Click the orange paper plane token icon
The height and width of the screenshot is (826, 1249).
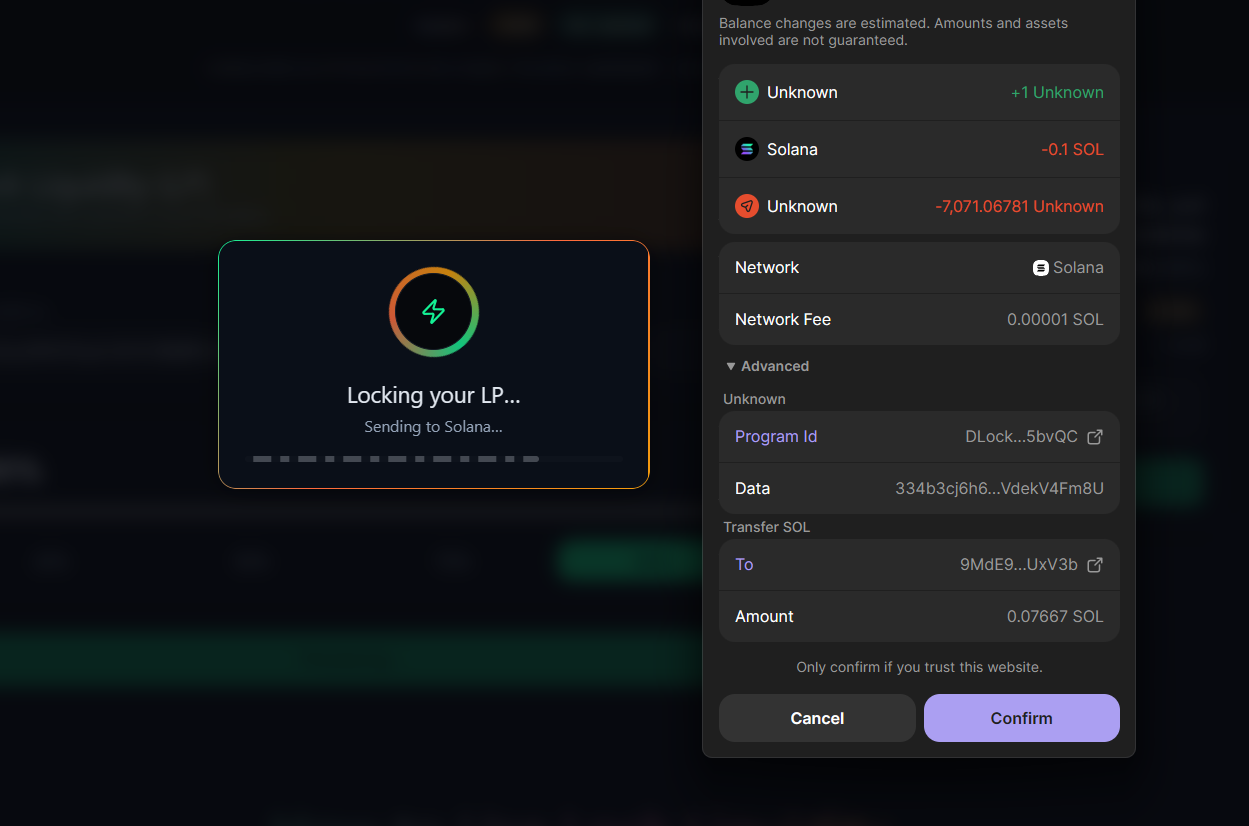tap(747, 206)
